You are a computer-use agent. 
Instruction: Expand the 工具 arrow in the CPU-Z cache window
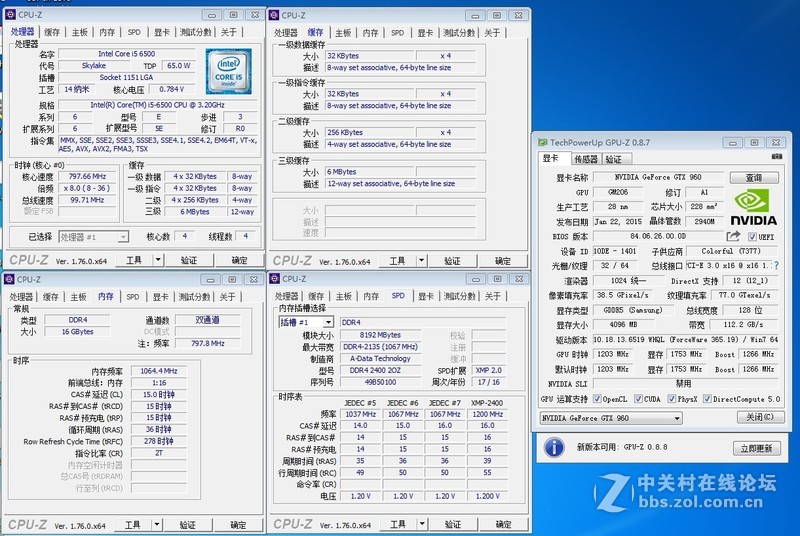tap(421, 261)
